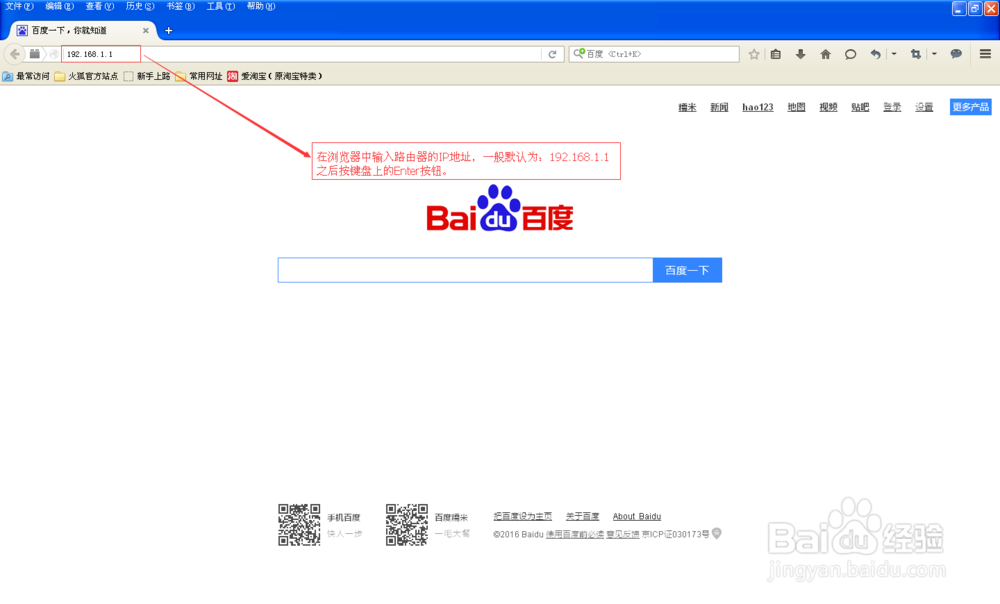This screenshot has width=1000, height=604.
Task: Open the 贴吧 link
Action: [x=860, y=107]
